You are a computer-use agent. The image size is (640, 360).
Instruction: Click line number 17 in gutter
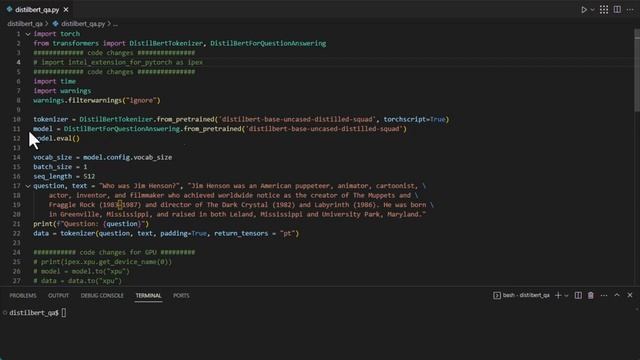coord(16,186)
